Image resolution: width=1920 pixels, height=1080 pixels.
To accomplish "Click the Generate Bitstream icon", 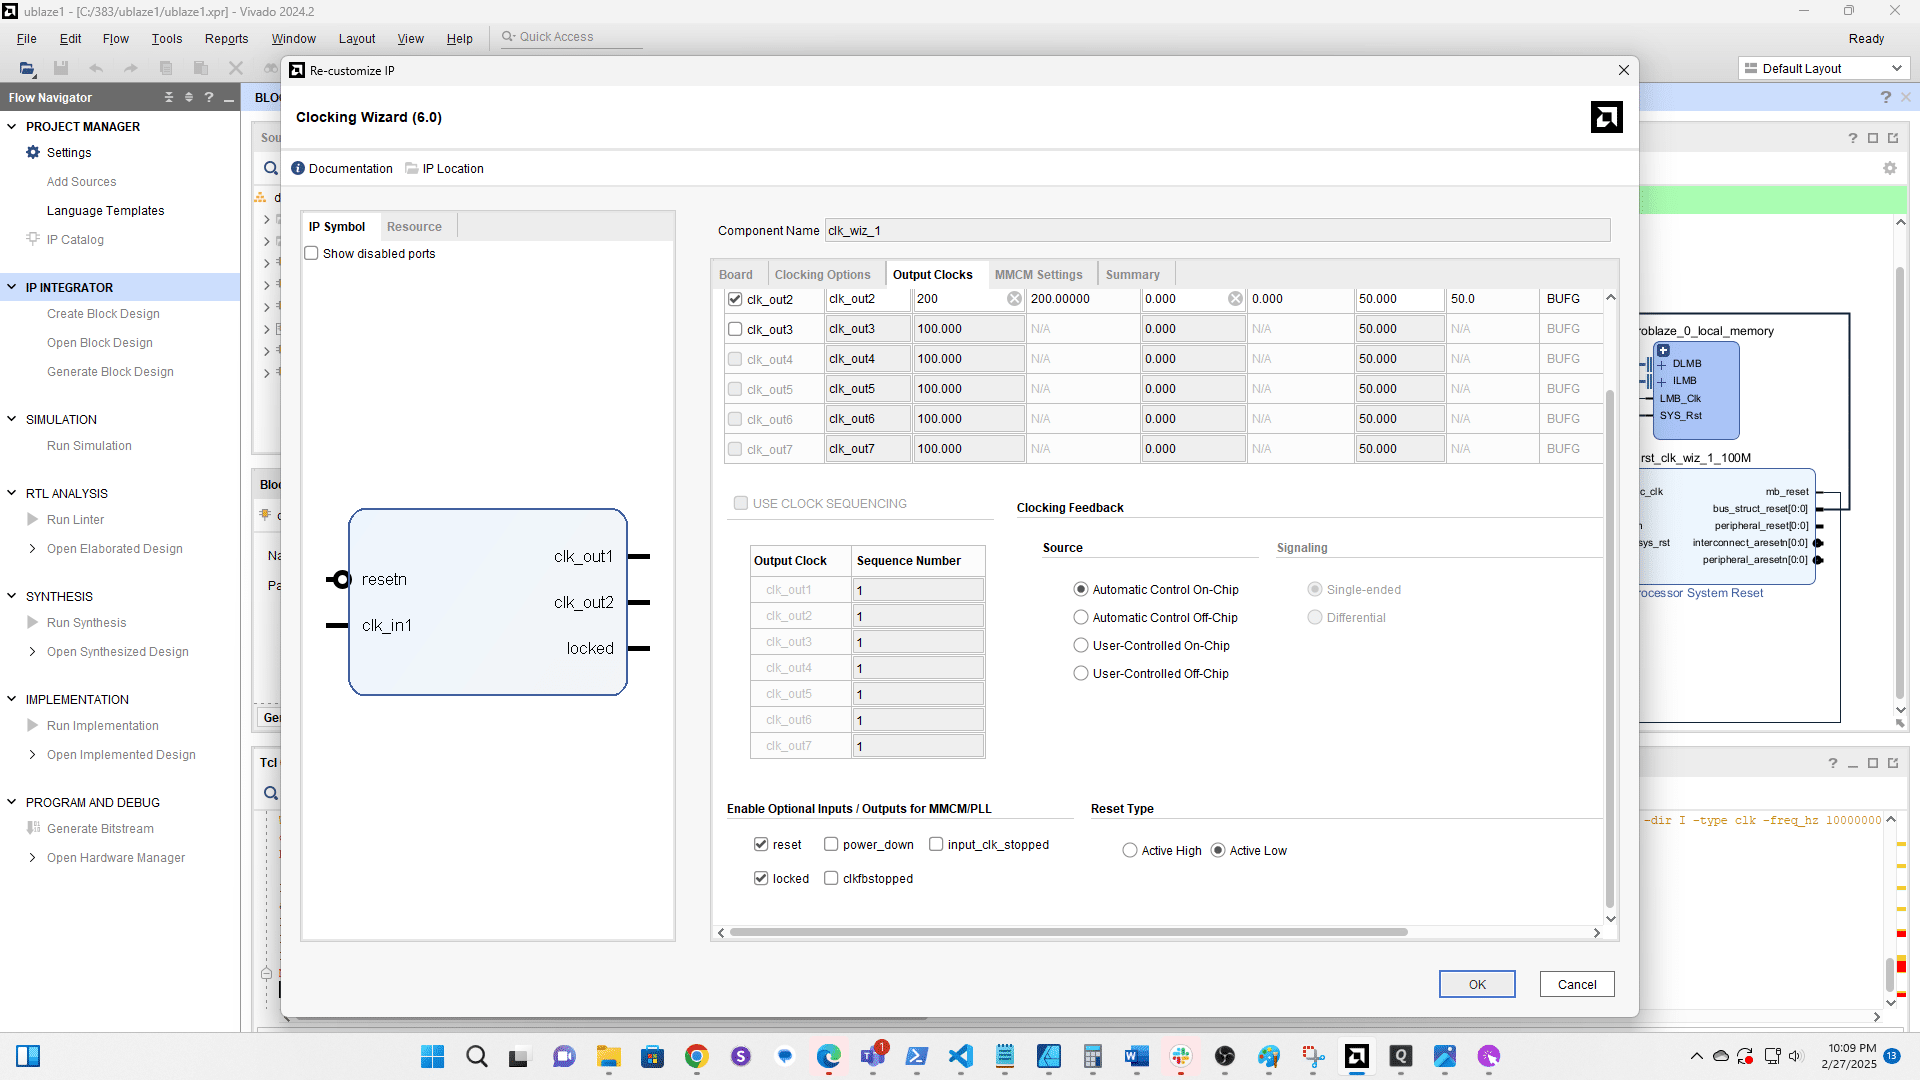I will [33, 828].
